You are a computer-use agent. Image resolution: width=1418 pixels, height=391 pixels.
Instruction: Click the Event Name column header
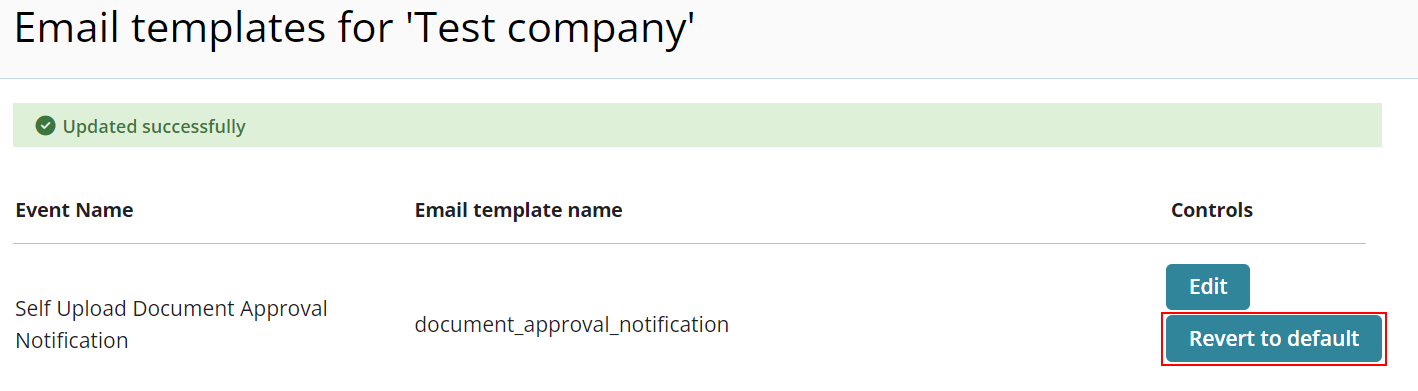[75, 210]
